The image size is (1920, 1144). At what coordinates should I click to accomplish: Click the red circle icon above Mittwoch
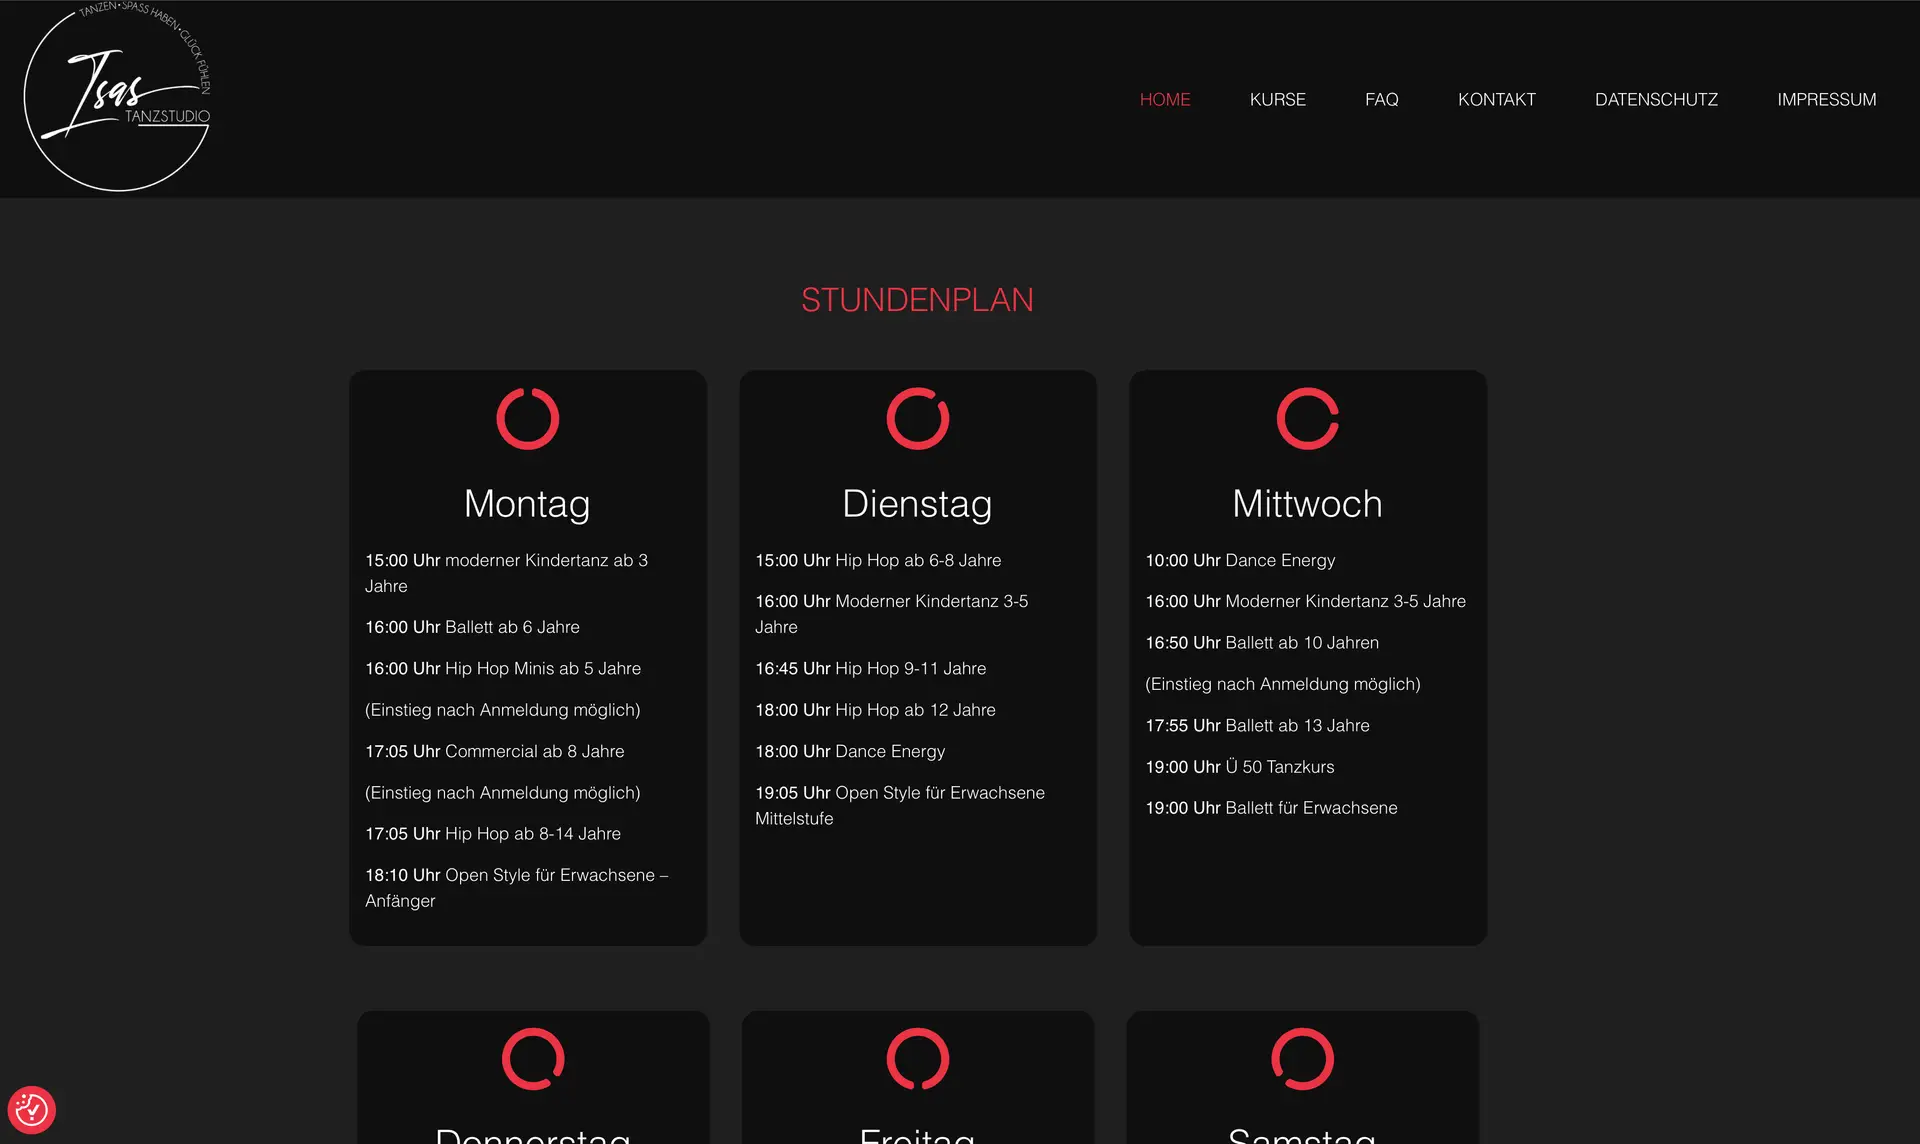tap(1307, 419)
